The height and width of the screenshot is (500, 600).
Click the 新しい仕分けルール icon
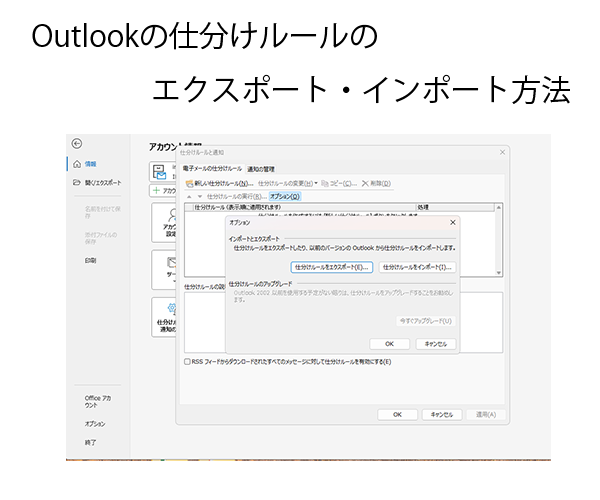[x=187, y=183]
